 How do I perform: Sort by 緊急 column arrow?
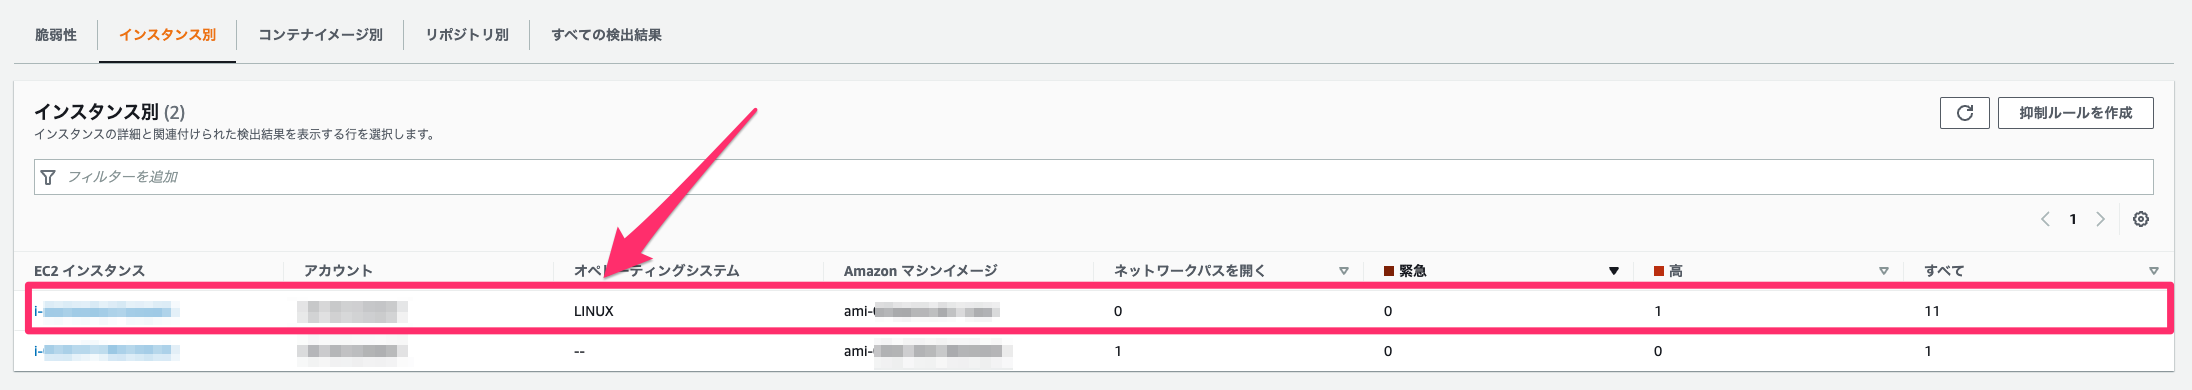1614,271
